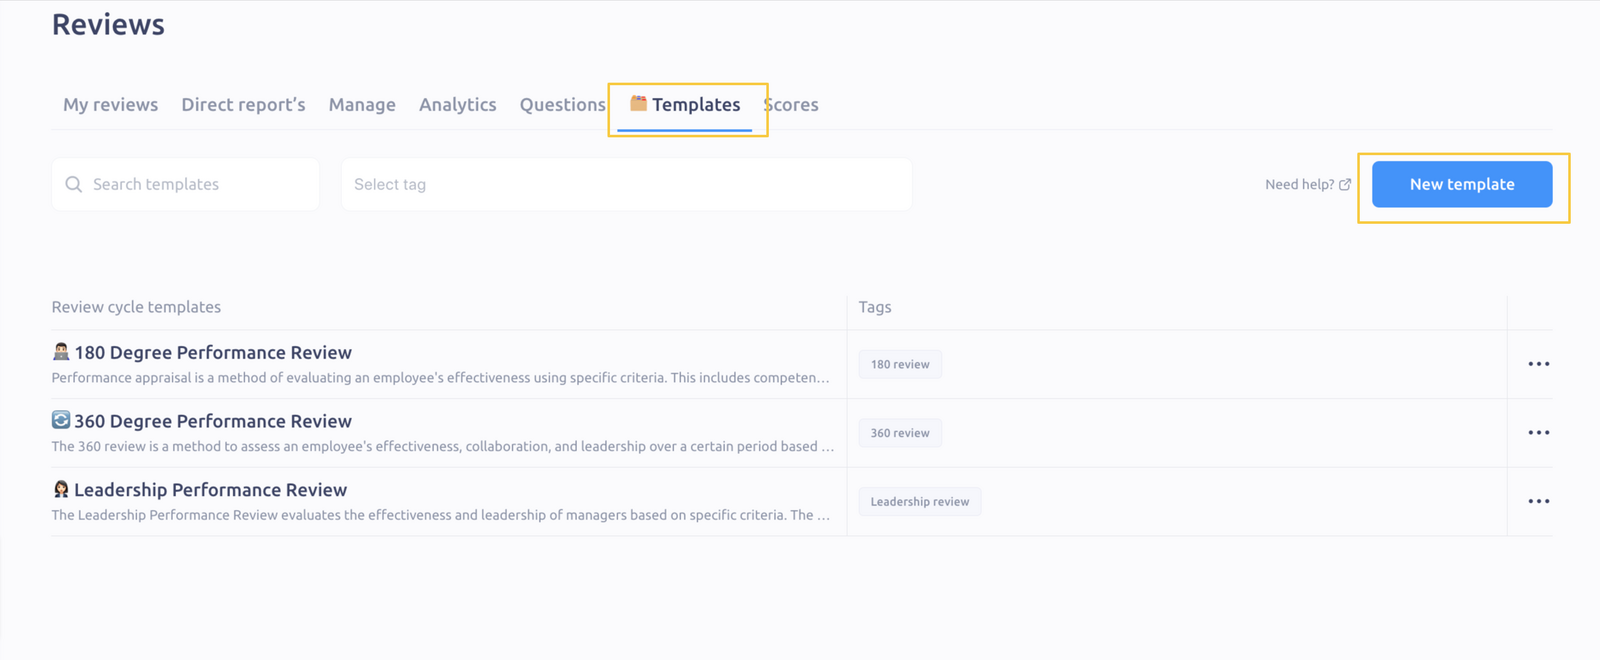Image resolution: width=1600 pixels, height=660 pixels.
Task: Click the folder icon on Templates tab
Action: pyautogui.click(x=638, y=103)
